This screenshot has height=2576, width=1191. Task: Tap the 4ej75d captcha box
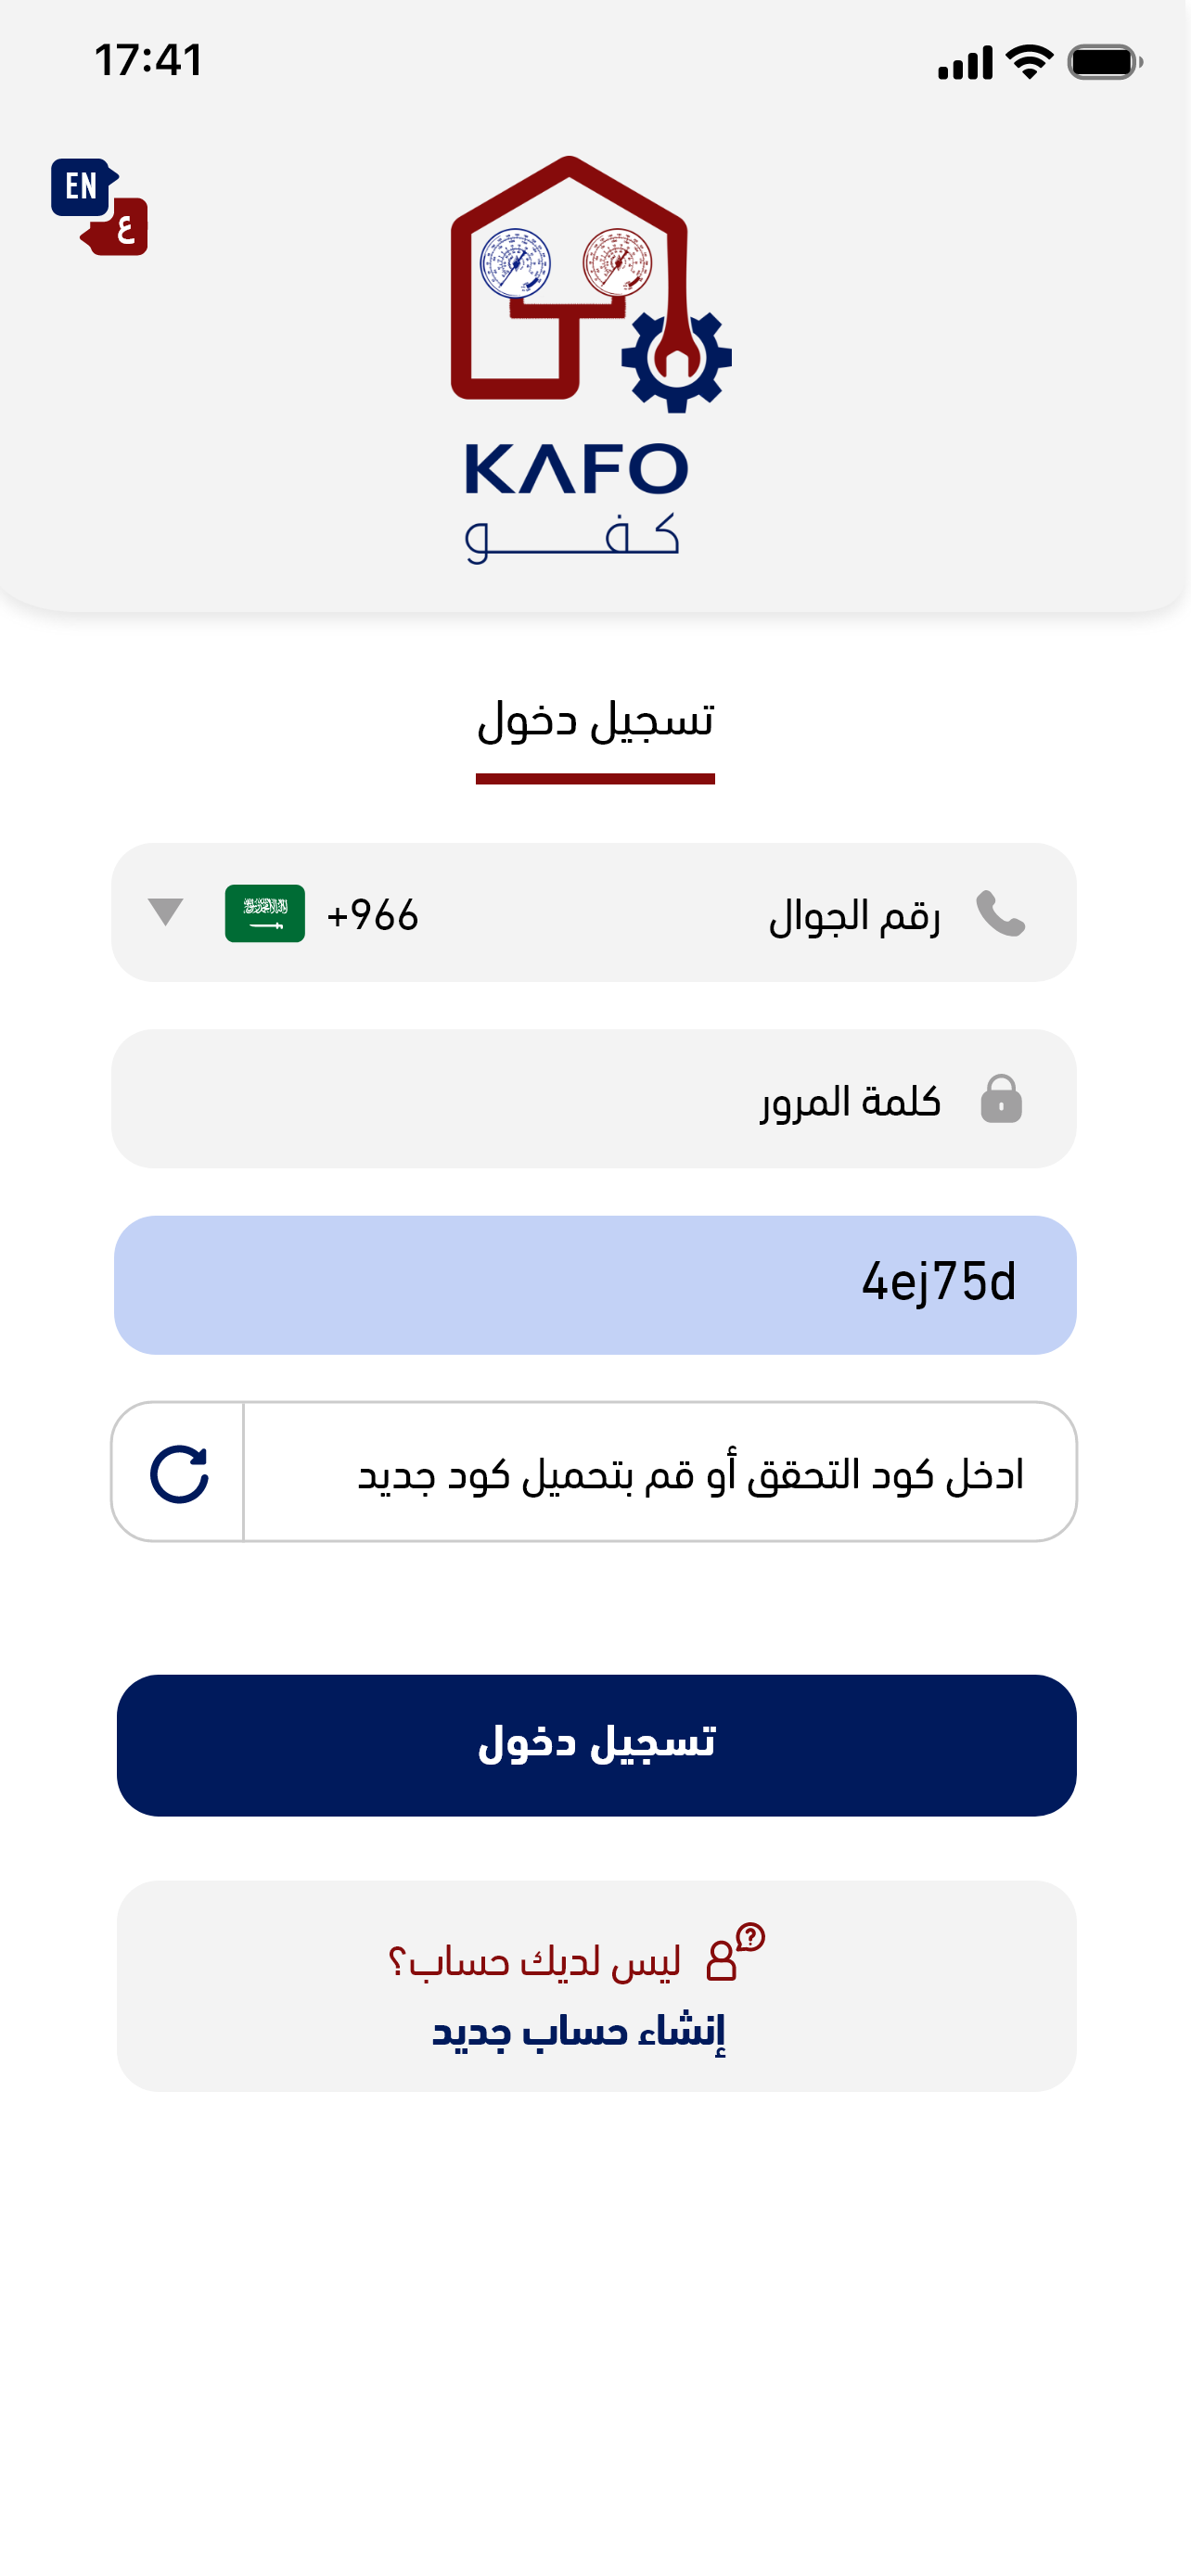(595, 1285)
